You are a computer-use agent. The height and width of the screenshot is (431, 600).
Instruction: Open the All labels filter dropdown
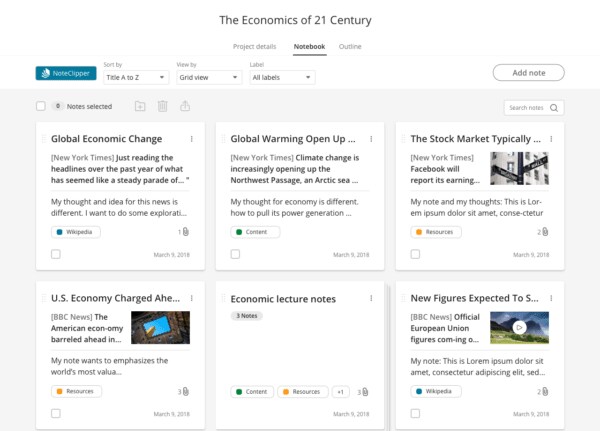pyautogui.click(x=281, y=77)
